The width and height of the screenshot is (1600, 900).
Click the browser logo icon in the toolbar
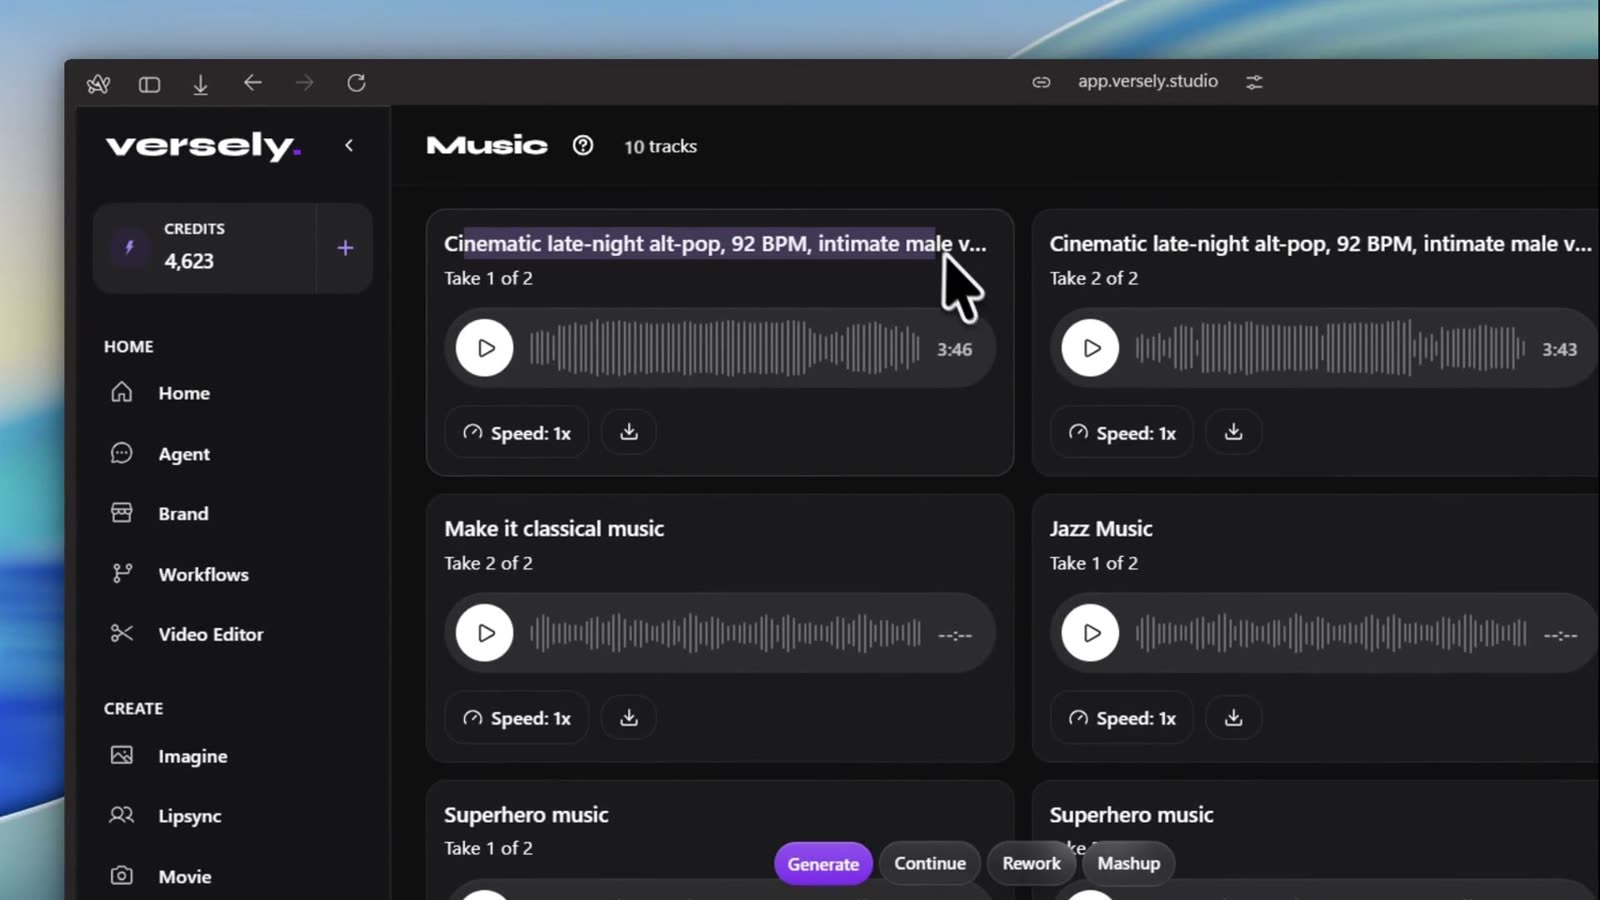pos(98,84)
